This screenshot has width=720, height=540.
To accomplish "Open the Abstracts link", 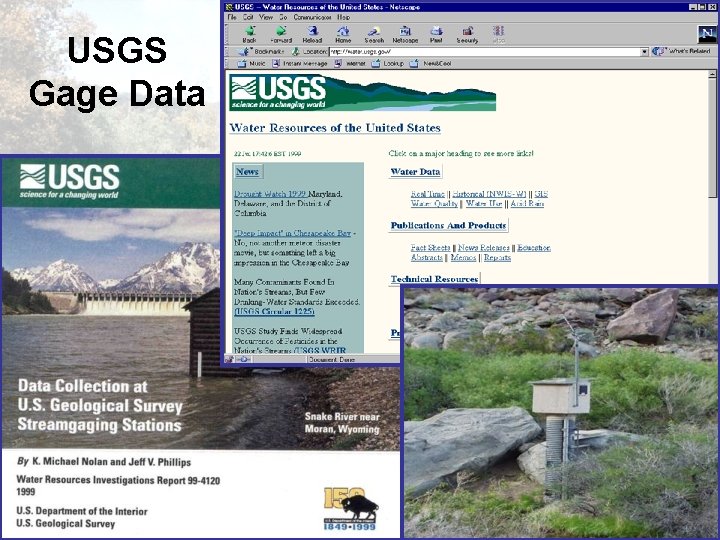I will (x=427, y=257).
